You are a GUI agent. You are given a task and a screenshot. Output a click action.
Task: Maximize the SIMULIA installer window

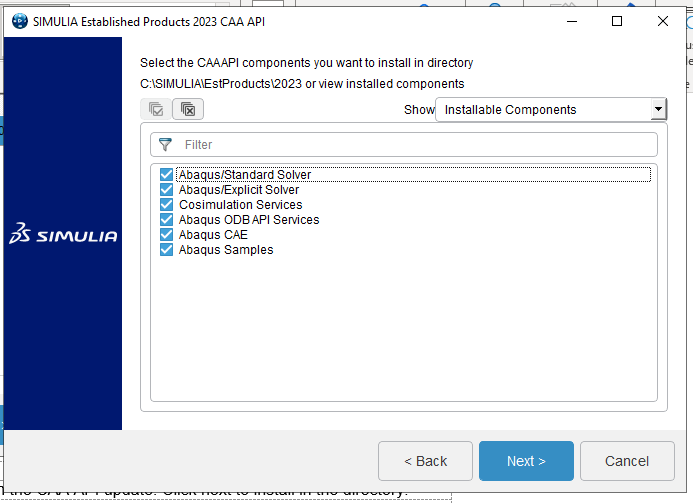617,21
